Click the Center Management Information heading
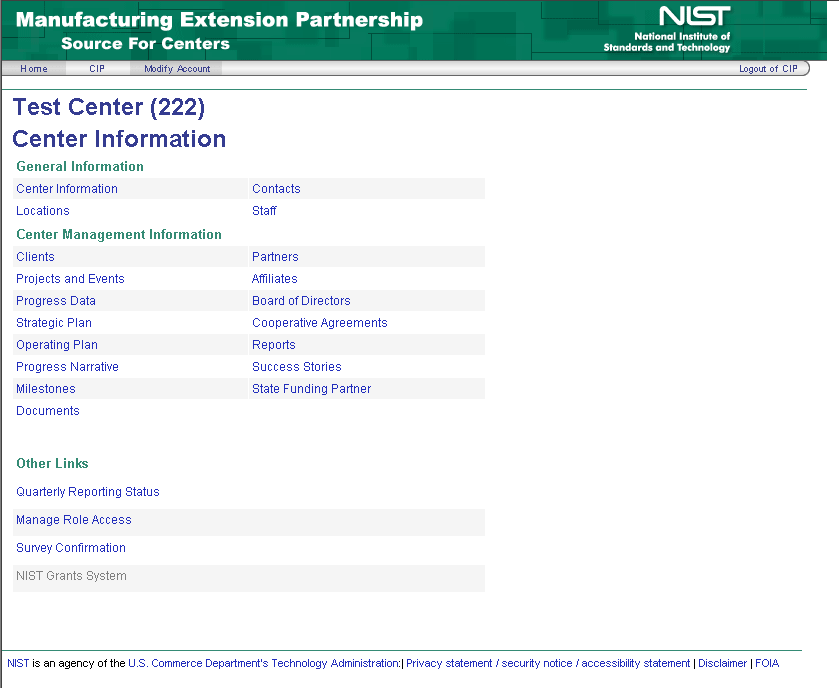The height and width of the screenshot is (688, 839). tap(119, 234)
